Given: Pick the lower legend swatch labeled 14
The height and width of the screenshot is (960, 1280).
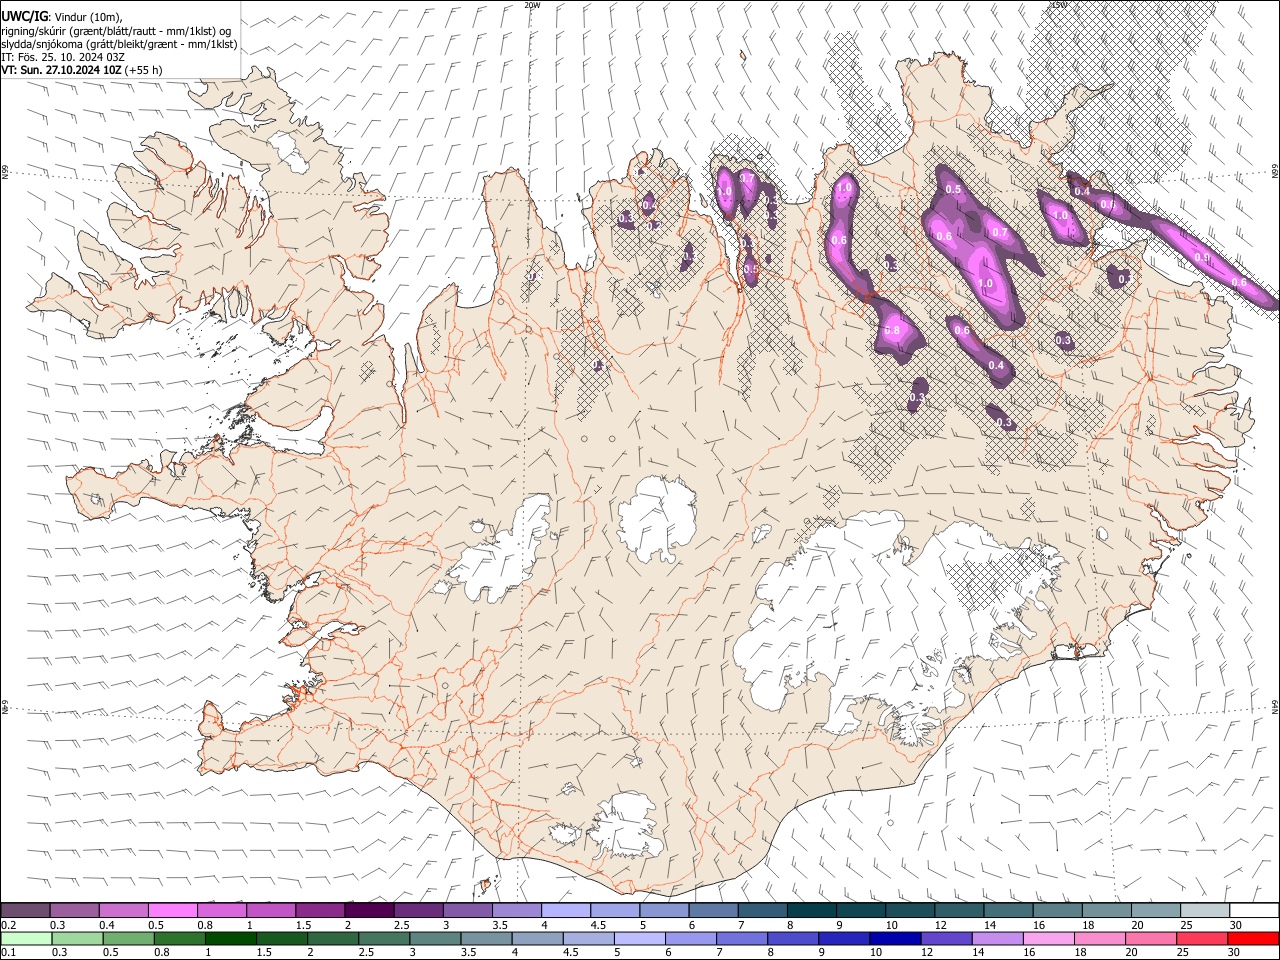Looking at the screenshot, I should point(997,938).
